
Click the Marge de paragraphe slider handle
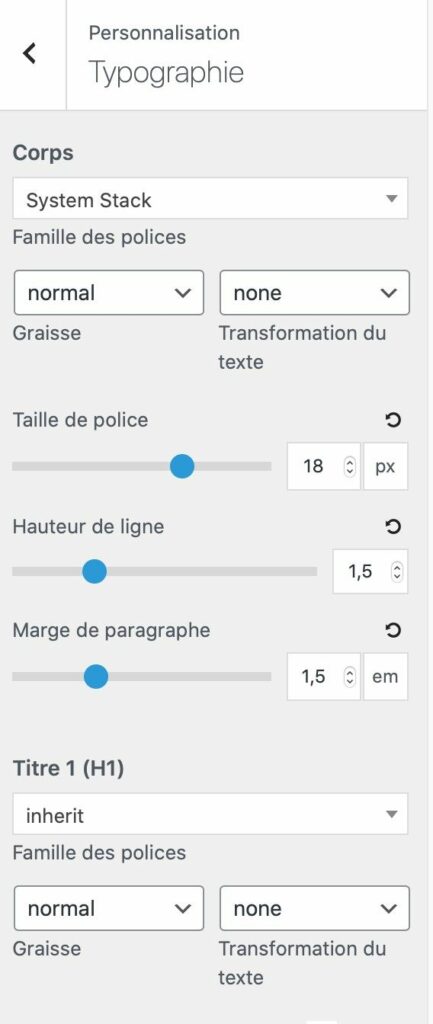96,677
